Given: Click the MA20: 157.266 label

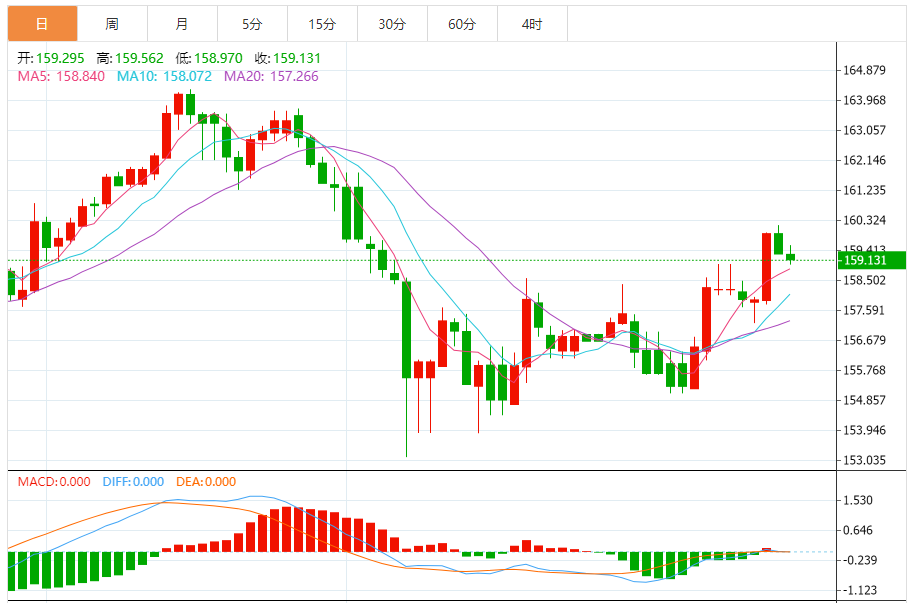Looking at the screenshot, I should pos(271,76).
